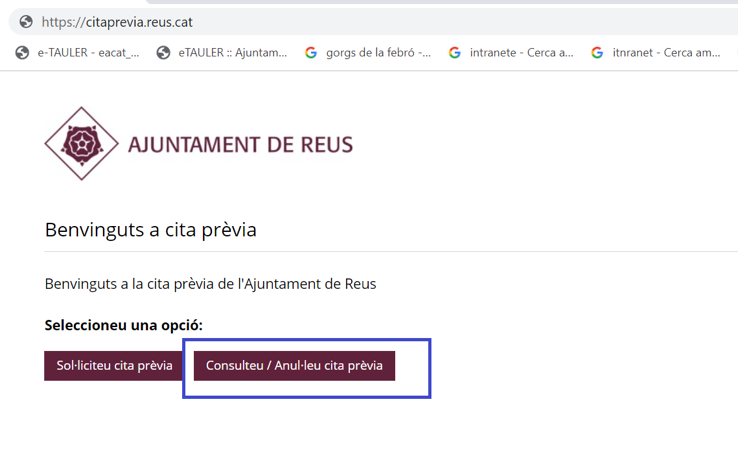Click the site information globe icon
Screen dimensions: 738x456
click(x=26, y=22)
